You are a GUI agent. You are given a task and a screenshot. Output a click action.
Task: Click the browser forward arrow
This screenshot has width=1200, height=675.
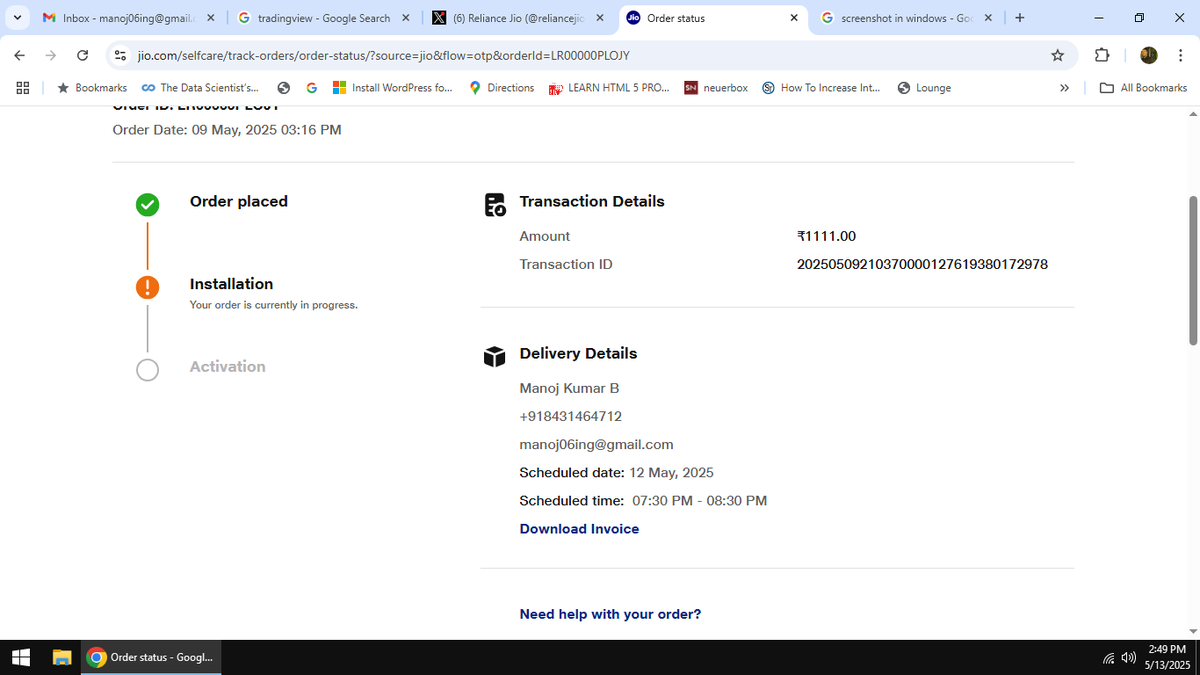pyautogui.click(x=51, y=55)
